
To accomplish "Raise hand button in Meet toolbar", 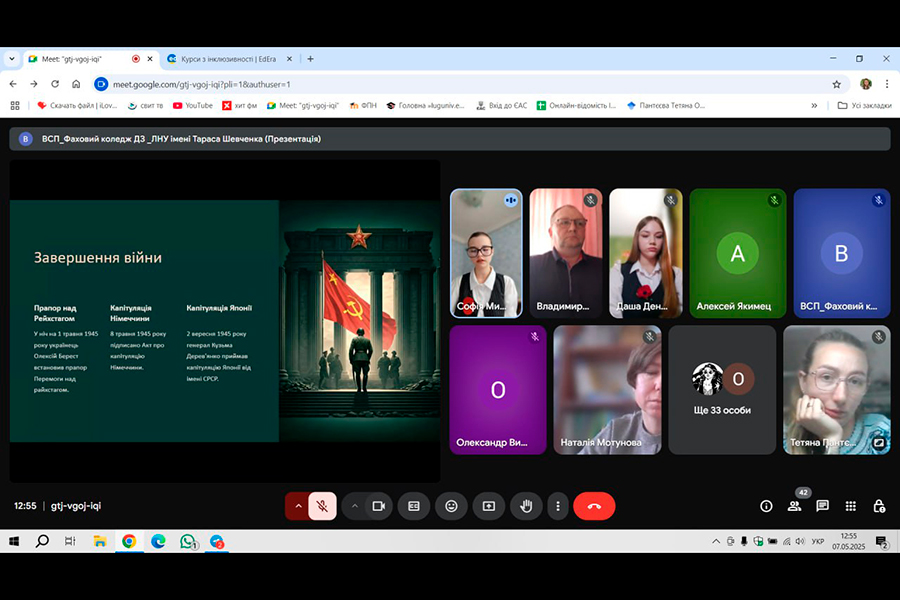I will click(526, 506).
